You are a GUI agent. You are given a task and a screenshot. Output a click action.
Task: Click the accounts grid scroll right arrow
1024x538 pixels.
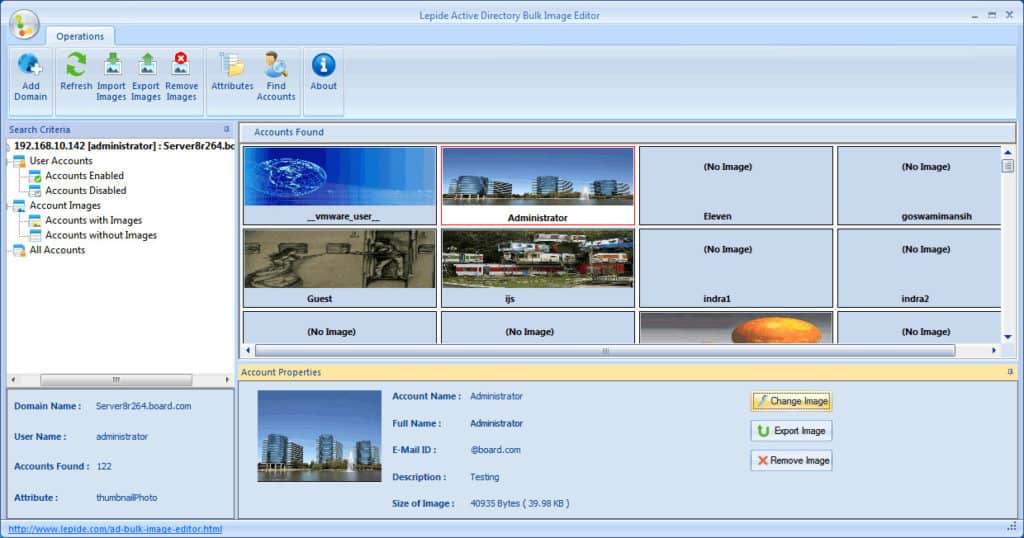tap(993, 351)
